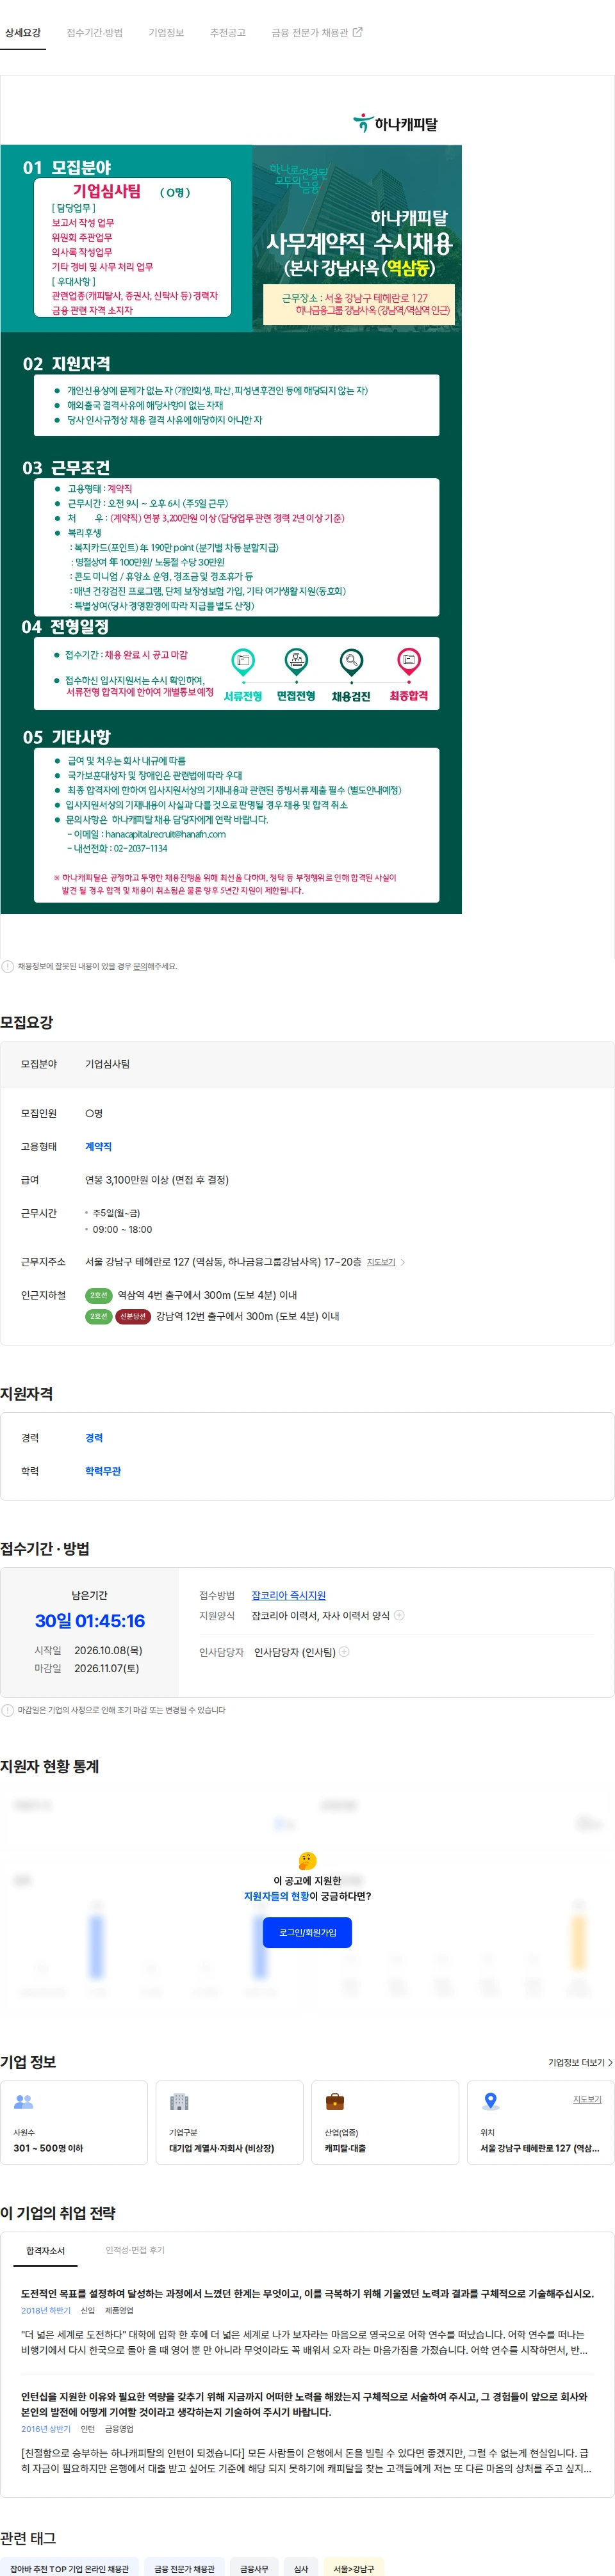This screenshot has height=2576, width=615.
Task: Open 지도보기 next to the work address
Action: tap(381, 1262)
